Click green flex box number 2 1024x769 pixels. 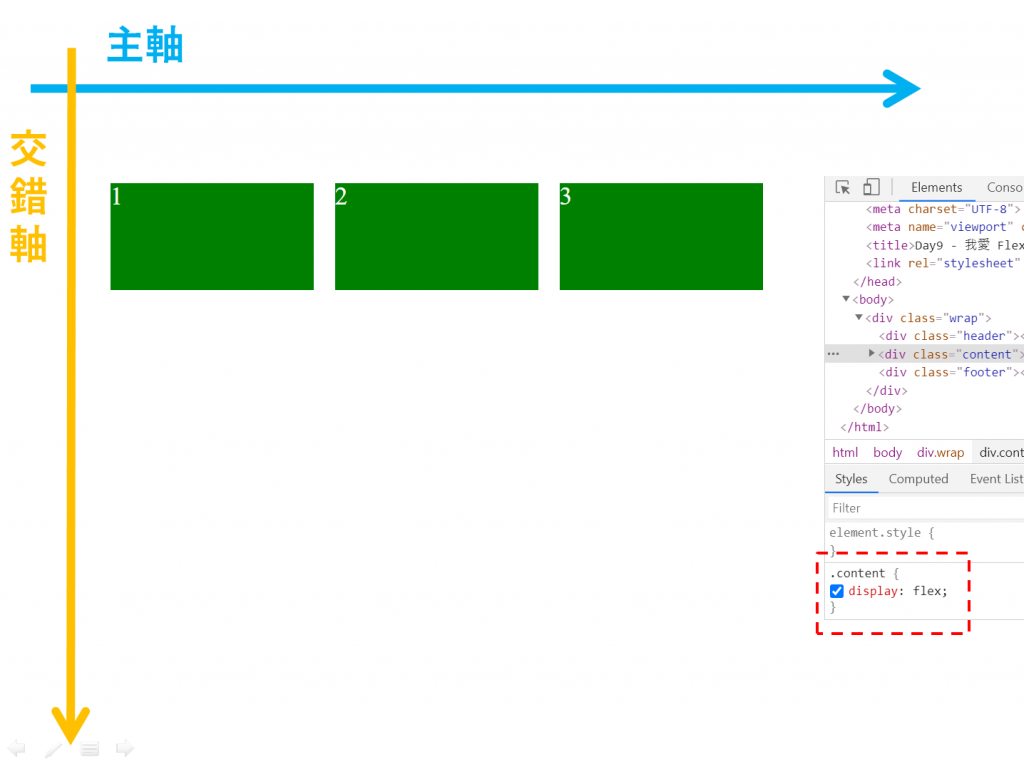tap(437, 236)
